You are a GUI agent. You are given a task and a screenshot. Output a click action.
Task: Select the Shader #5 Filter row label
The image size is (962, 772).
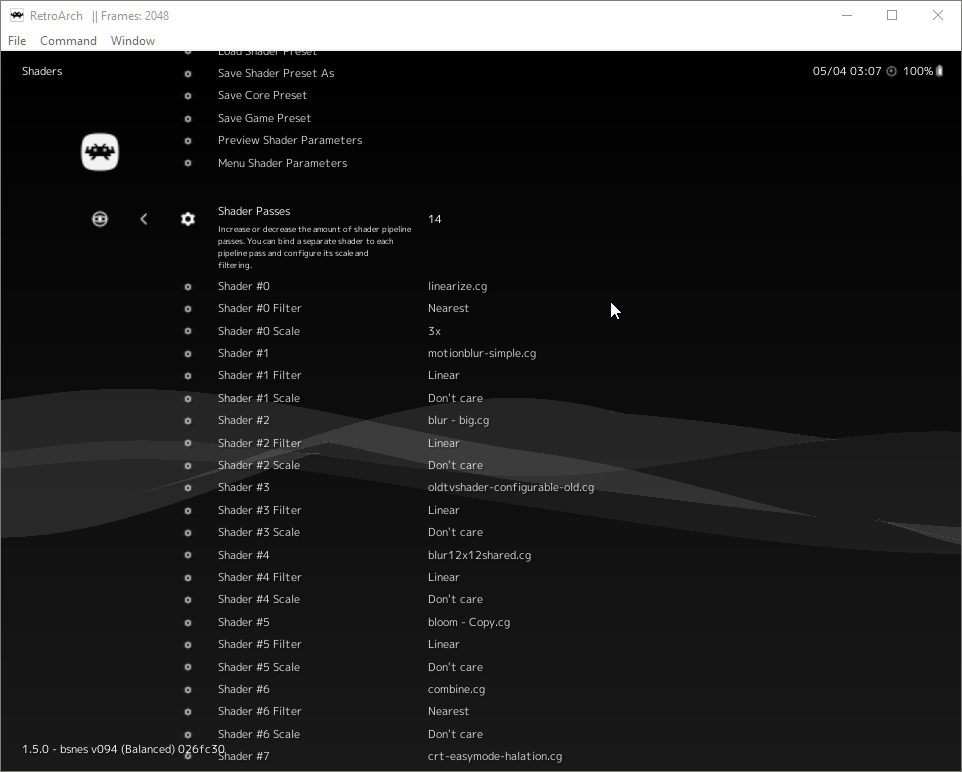260,644
